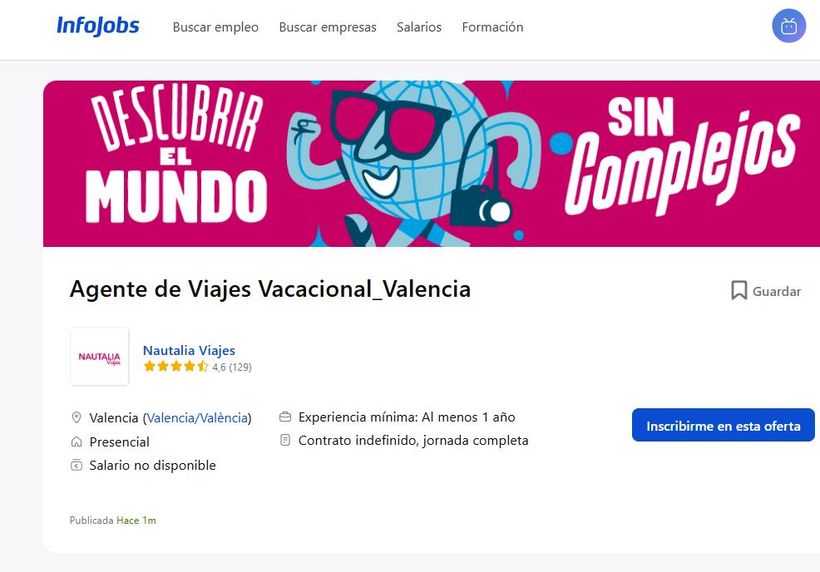Click the 4,6 (129) reviews count

[232, 367]
